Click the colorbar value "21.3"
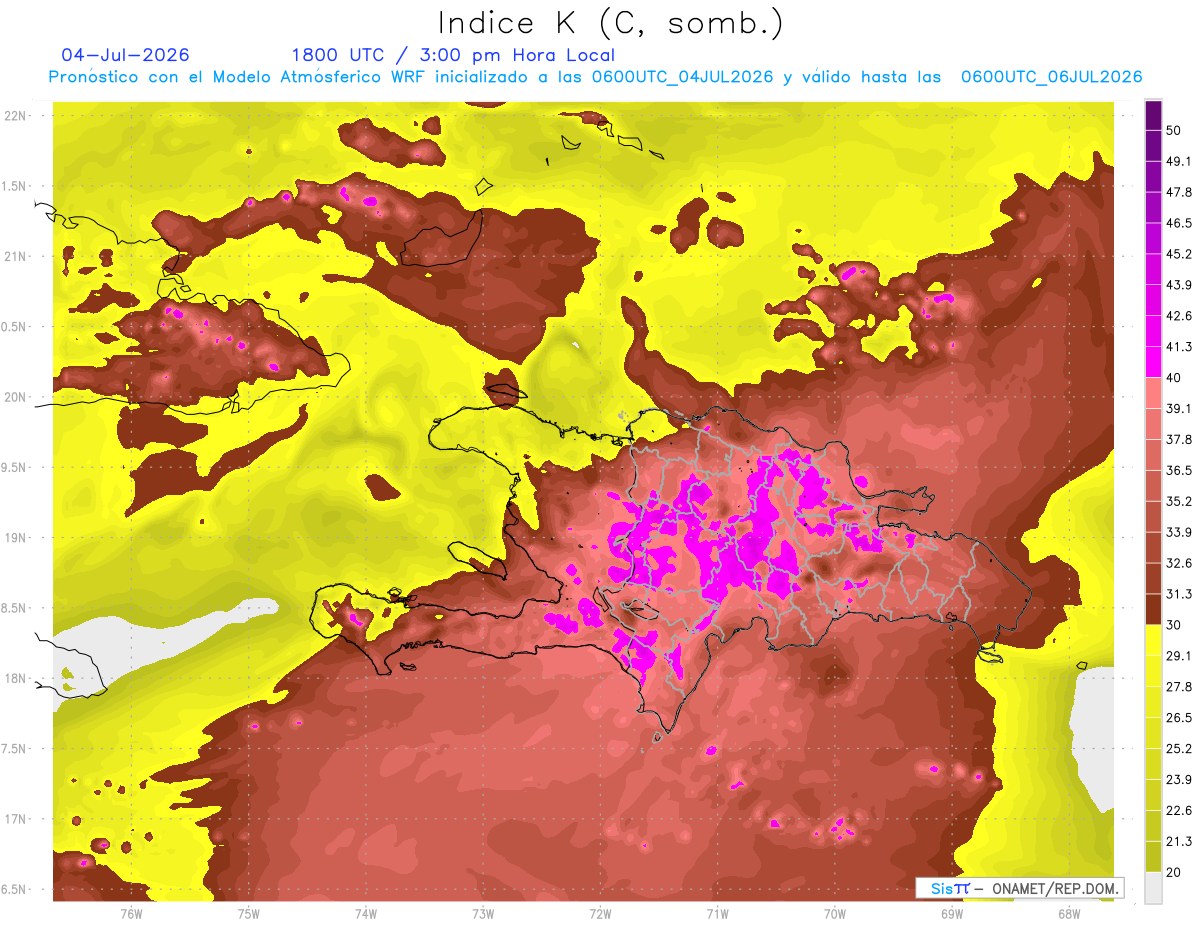This screenshot has height=927, width=1200. pos(1179,842)
